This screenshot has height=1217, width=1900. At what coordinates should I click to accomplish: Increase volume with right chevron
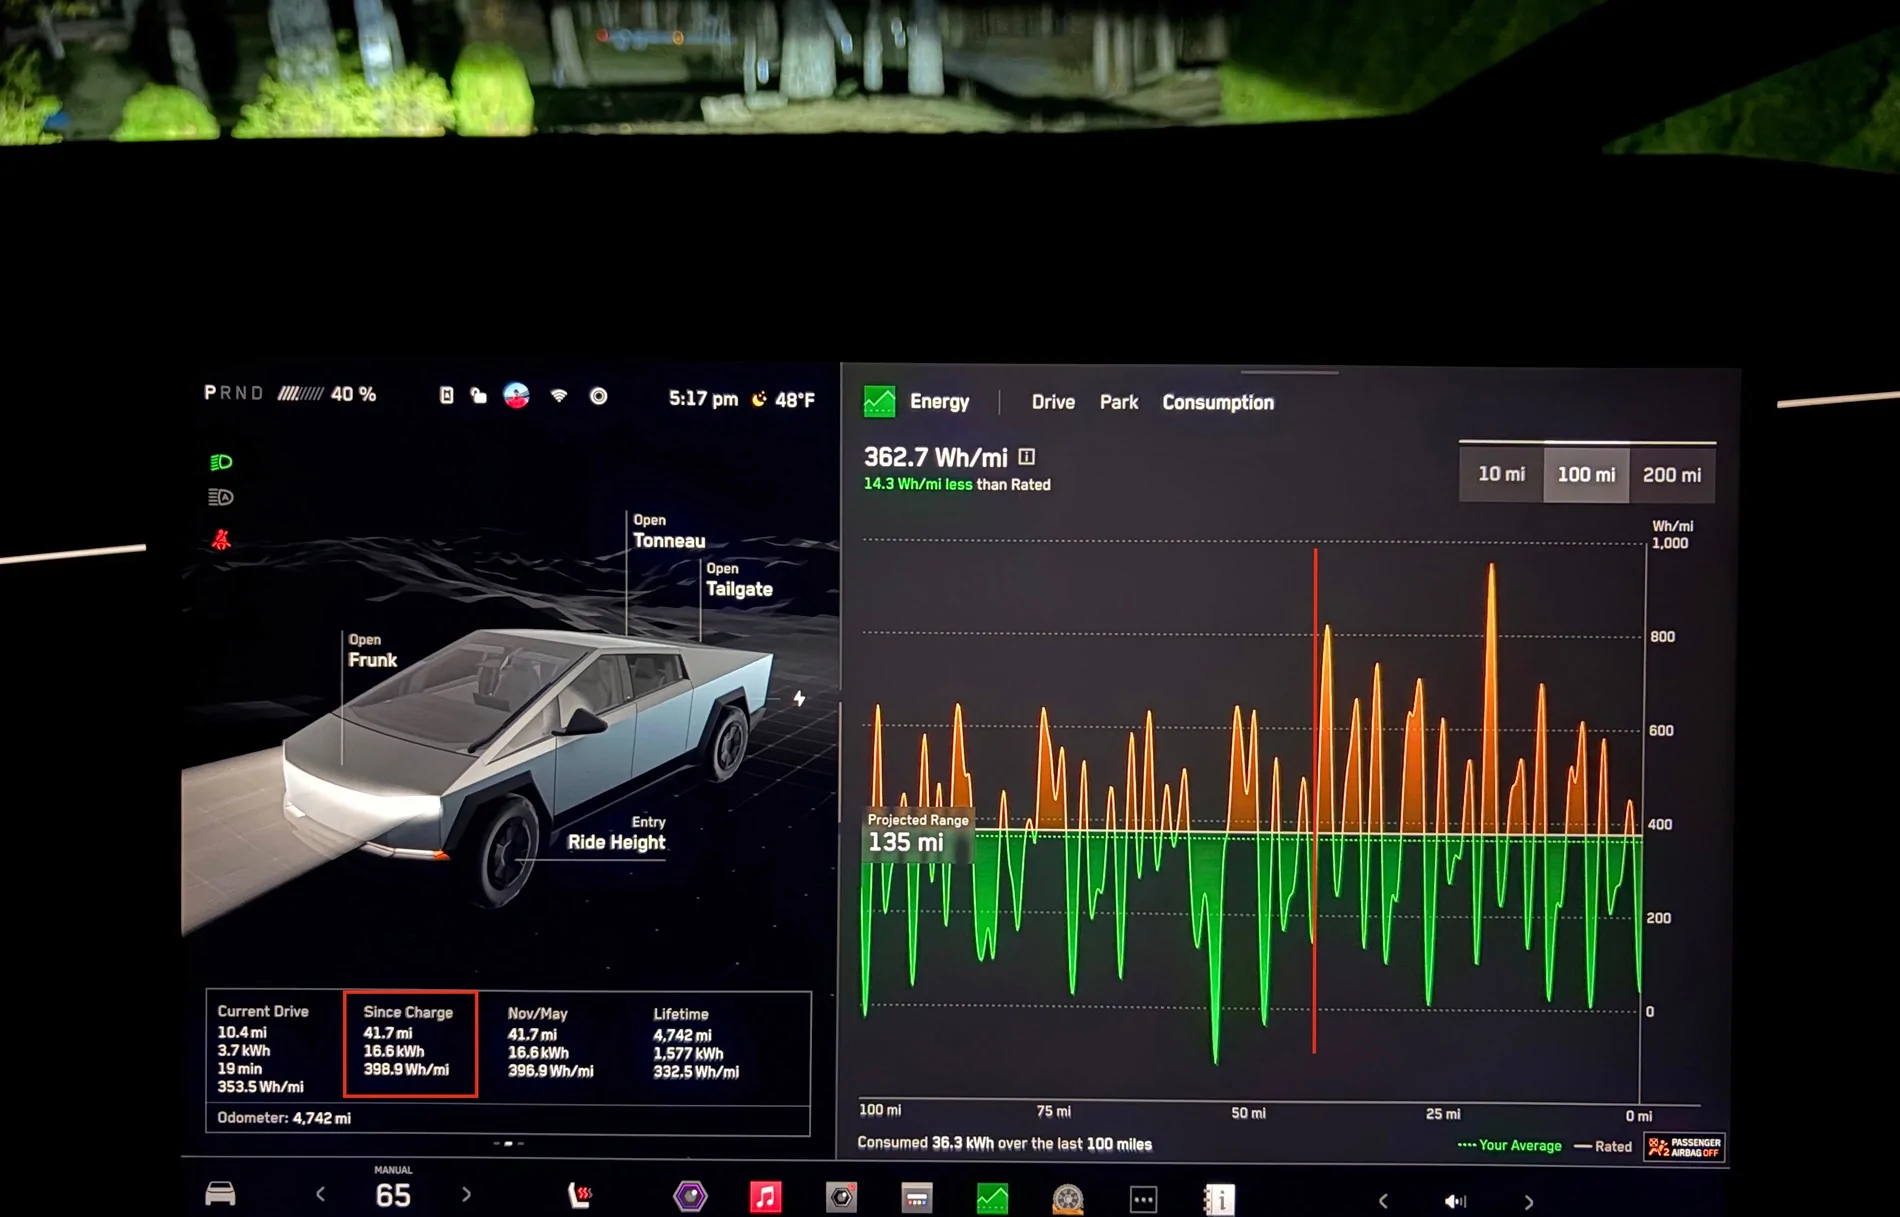(x=1528, y=1202)
